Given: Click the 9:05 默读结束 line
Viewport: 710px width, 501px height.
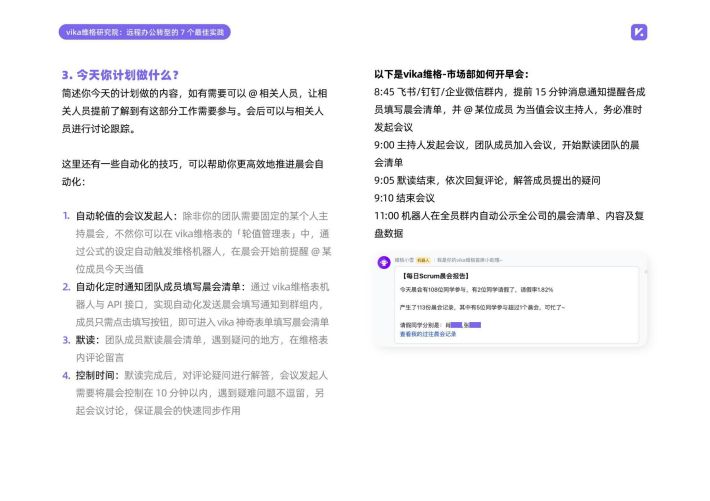Looking at the screenshot, I should pos(487,180).
